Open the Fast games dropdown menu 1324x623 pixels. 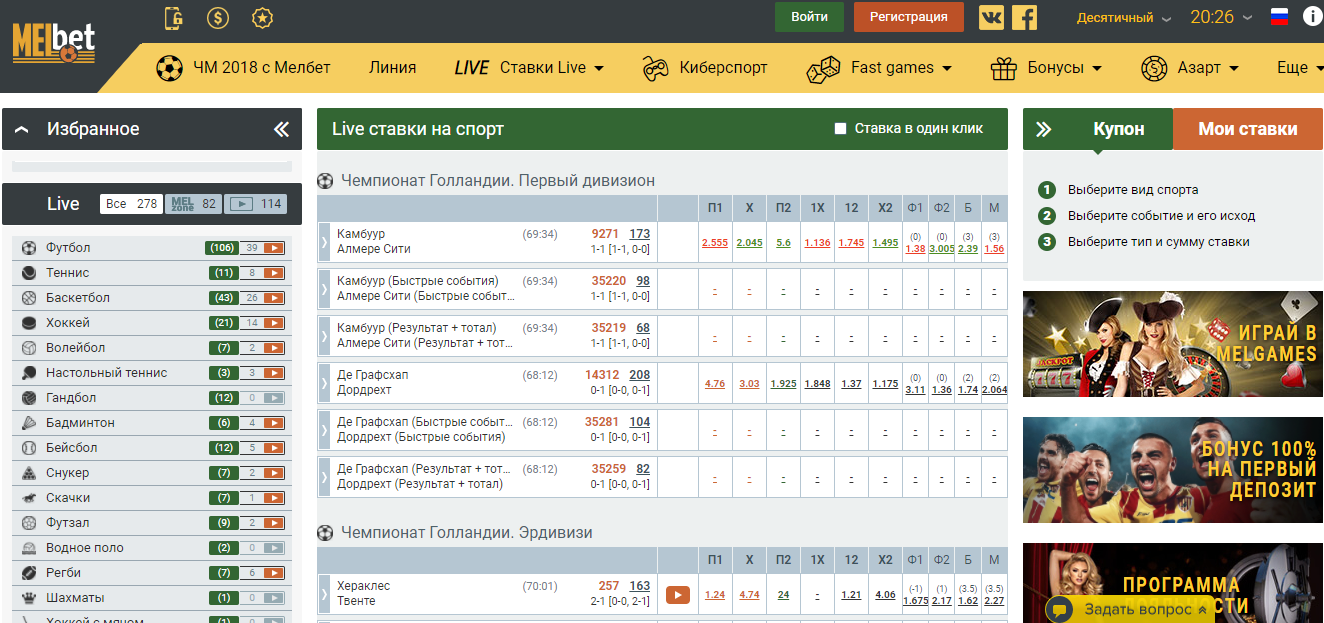click(879, 68)
